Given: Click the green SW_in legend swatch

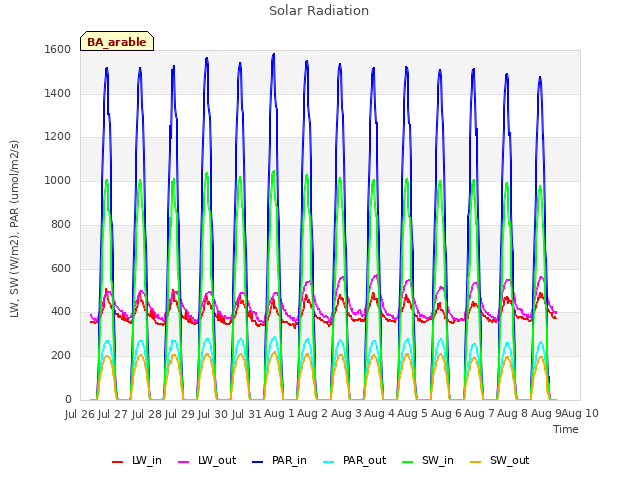Looking at the screenshot, I should click(x=408, y=462).
